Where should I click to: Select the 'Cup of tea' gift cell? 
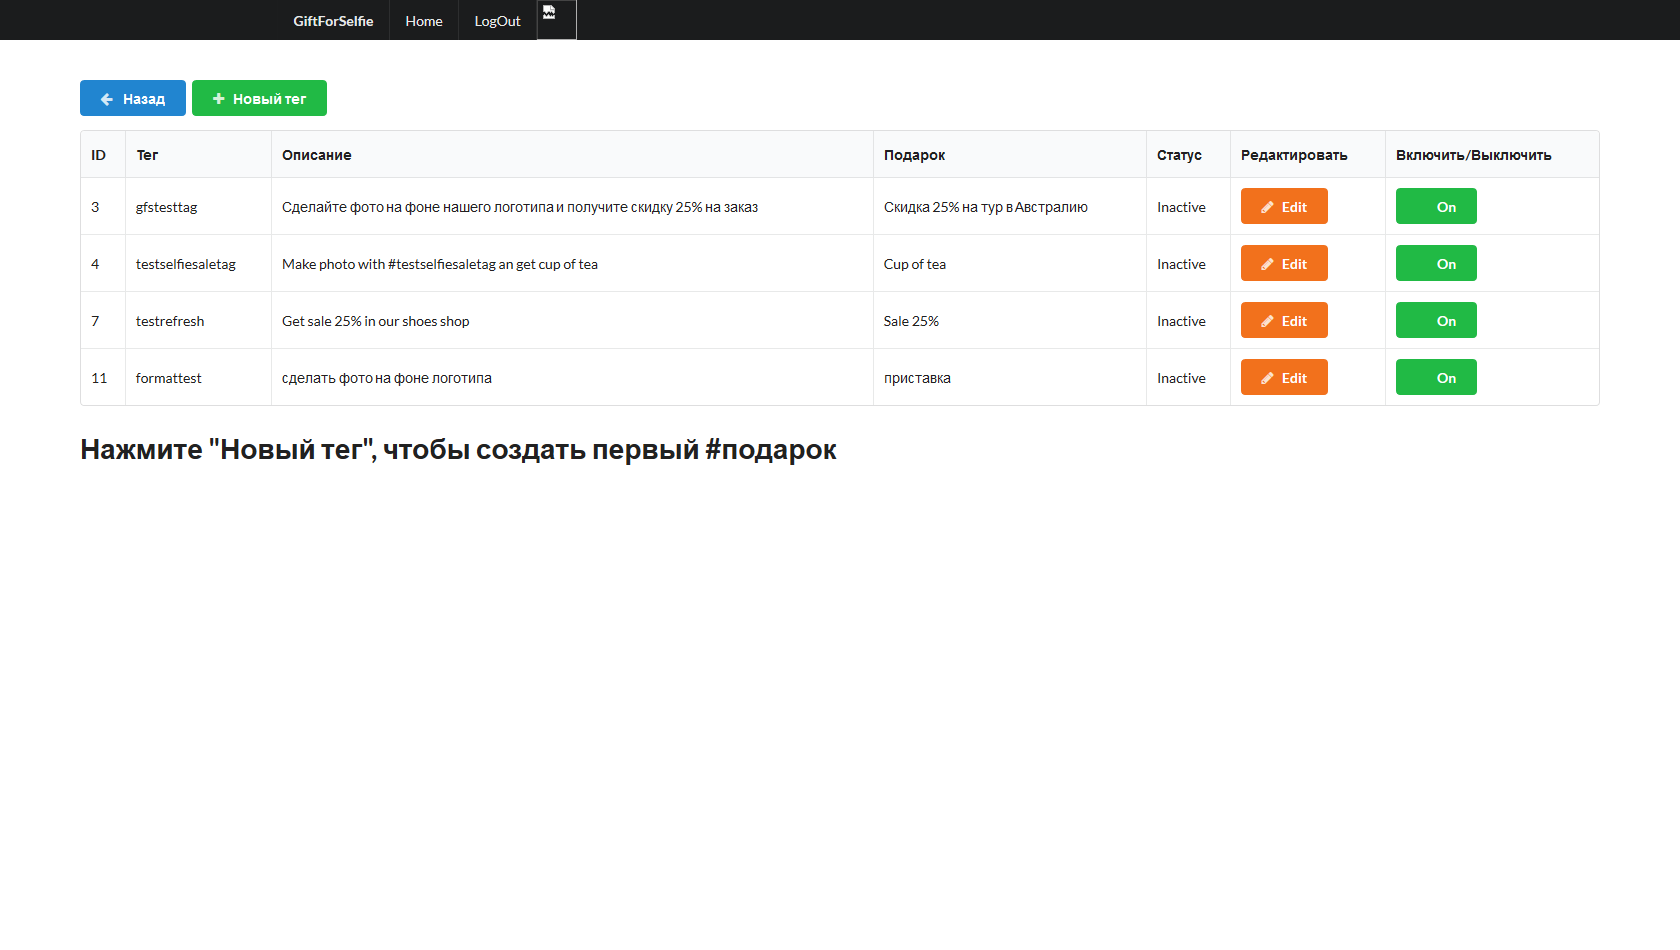click(1010, 264)
